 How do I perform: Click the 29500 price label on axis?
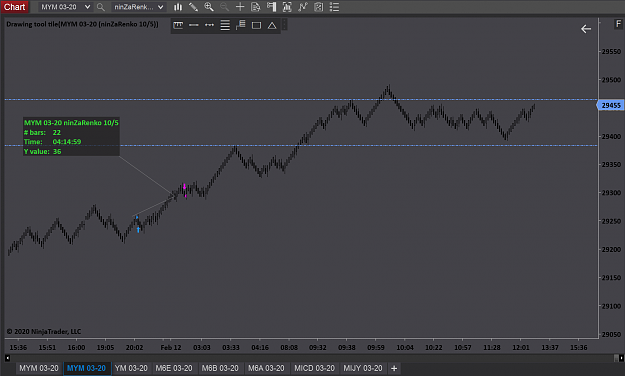[x=611, y=80]
